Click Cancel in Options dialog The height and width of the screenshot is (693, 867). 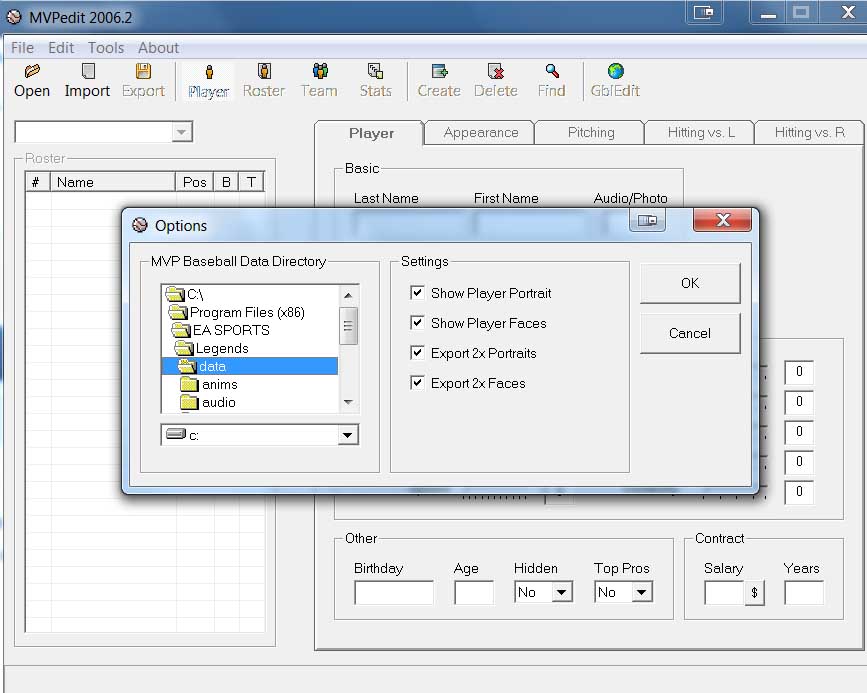[690, 334]
